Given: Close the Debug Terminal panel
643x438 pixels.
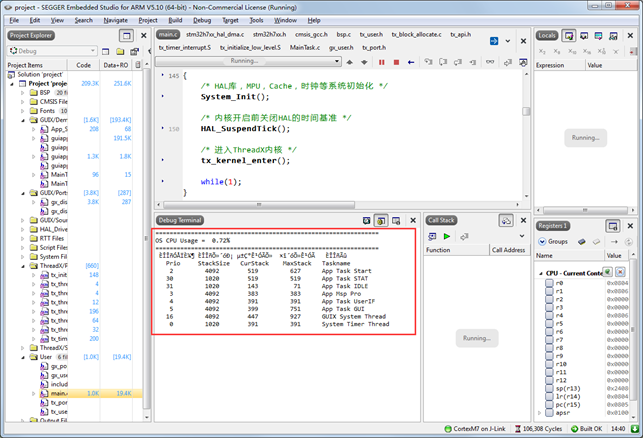Looking at the screenshot, I should pyautogui.click(x=411, y=220).
